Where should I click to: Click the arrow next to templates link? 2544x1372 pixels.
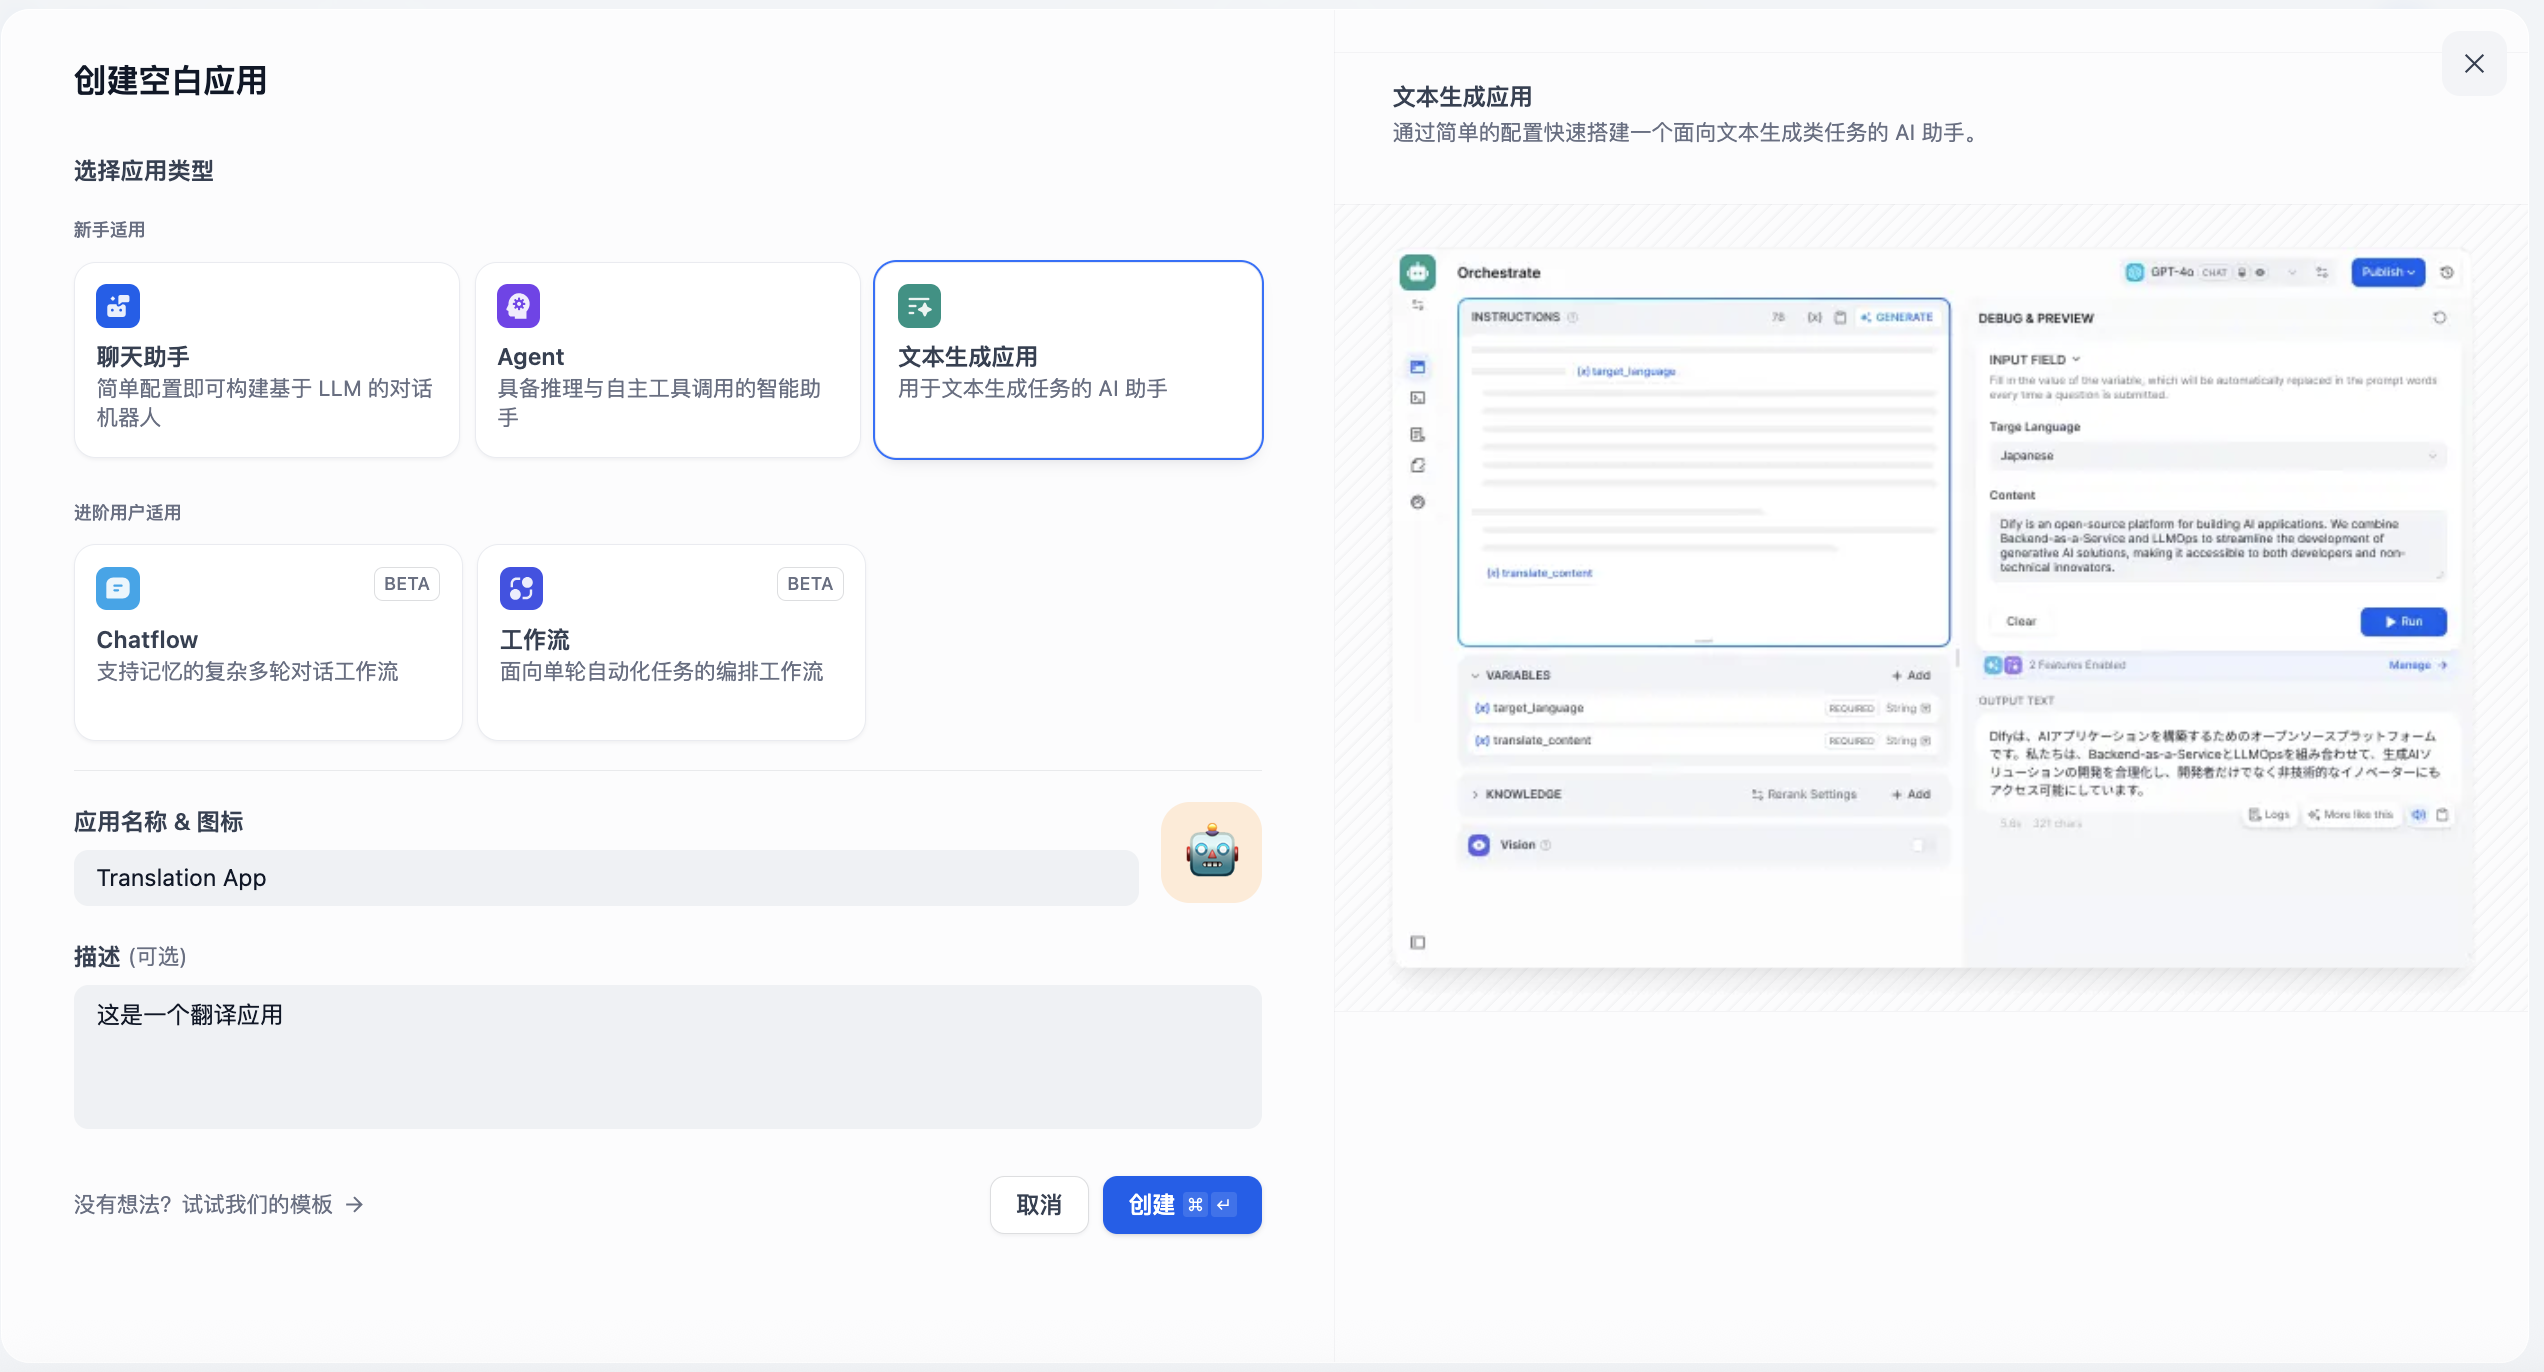(354, 1205)
